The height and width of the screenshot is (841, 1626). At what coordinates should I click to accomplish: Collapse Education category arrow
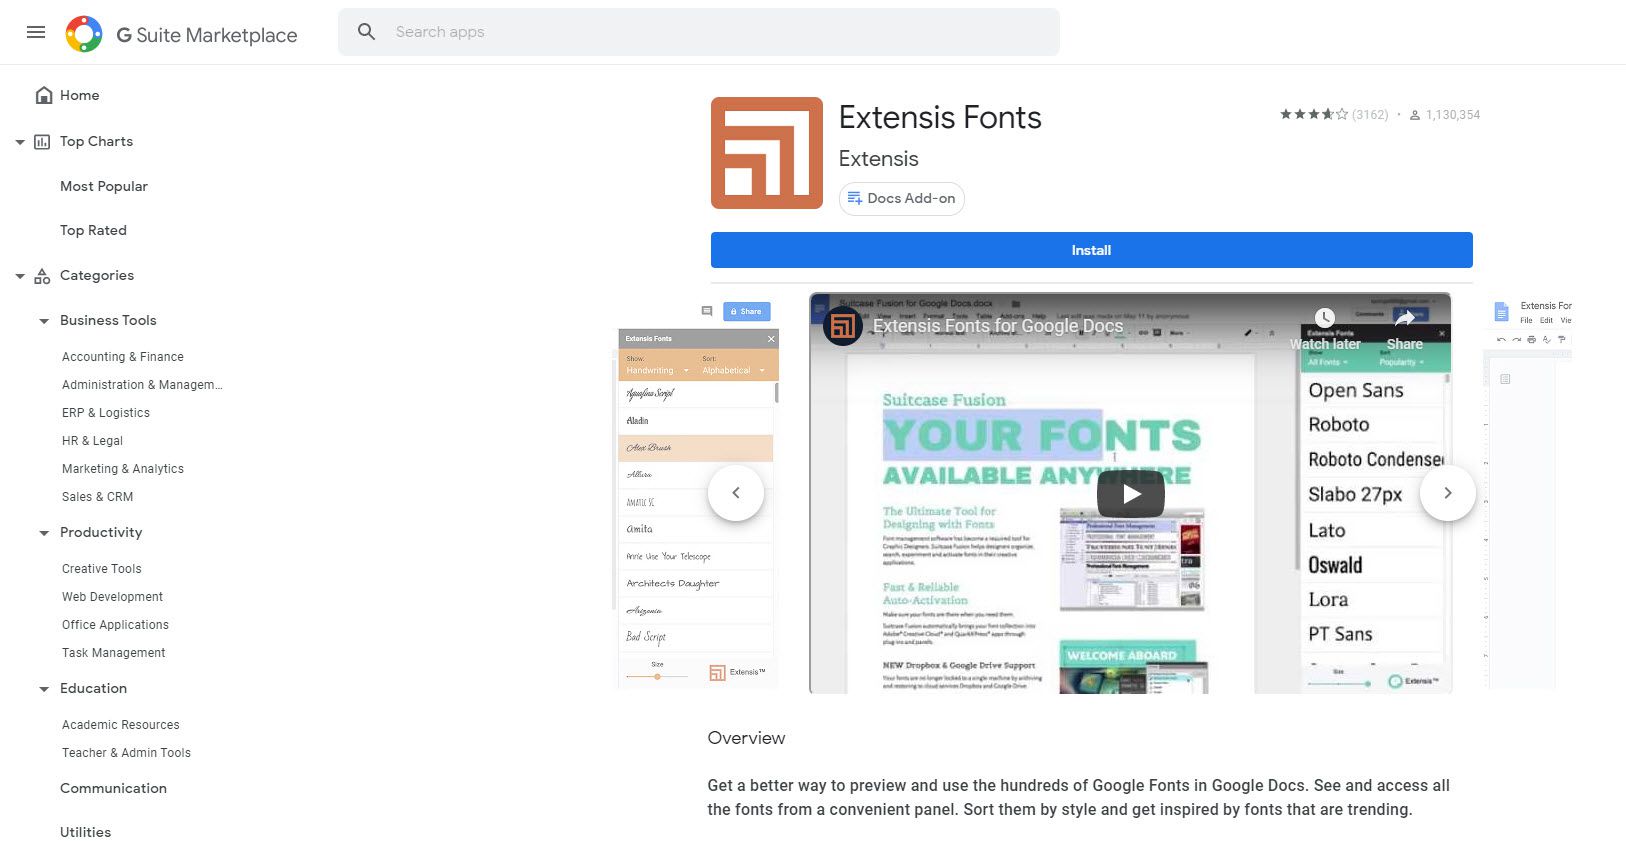(x=44, y=689)
